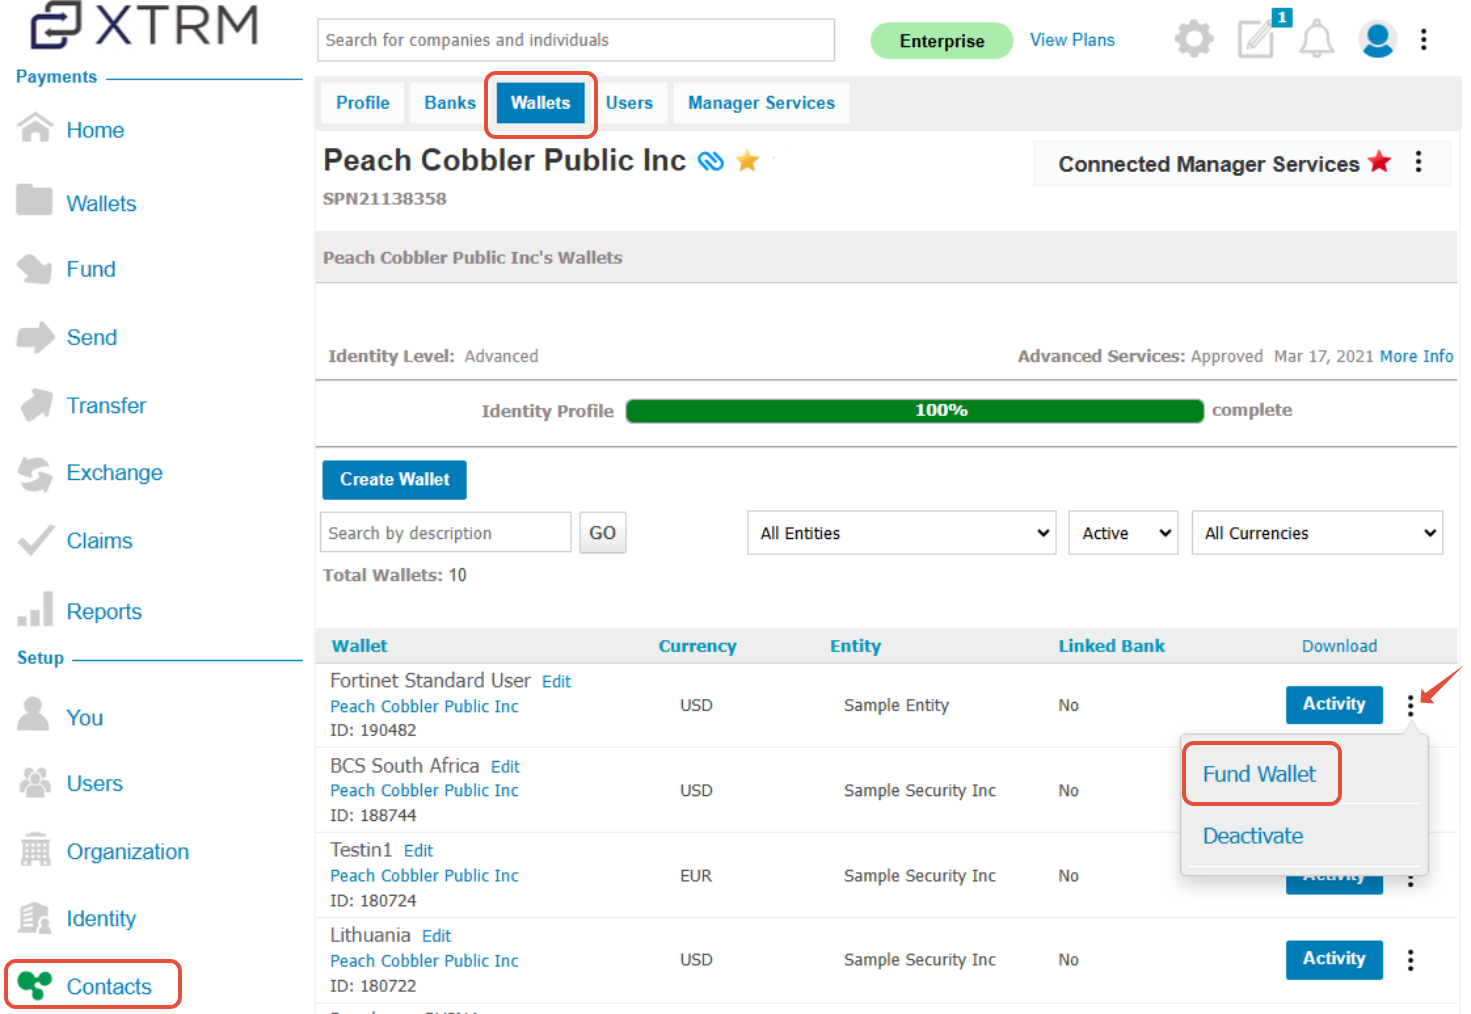The image size is (1471, 1014).
Task: Click the Contacts green icon in sidebar
Action: (x=35, y=985)
